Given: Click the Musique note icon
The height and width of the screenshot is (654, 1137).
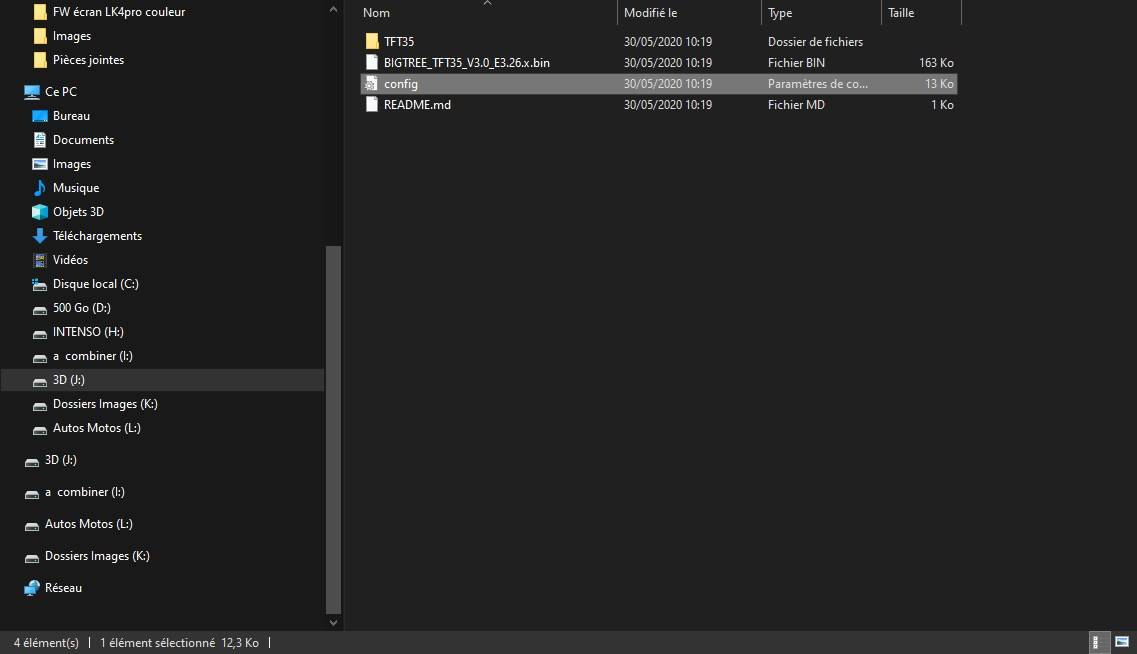Looking at the screenshot, I should click(40, 188).
